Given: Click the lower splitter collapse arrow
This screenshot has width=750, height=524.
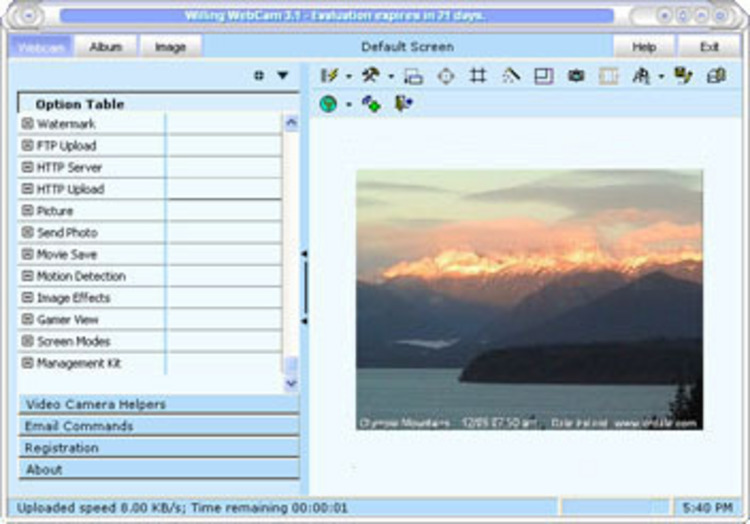Looking at the screenshot, I should pos(304,321).
